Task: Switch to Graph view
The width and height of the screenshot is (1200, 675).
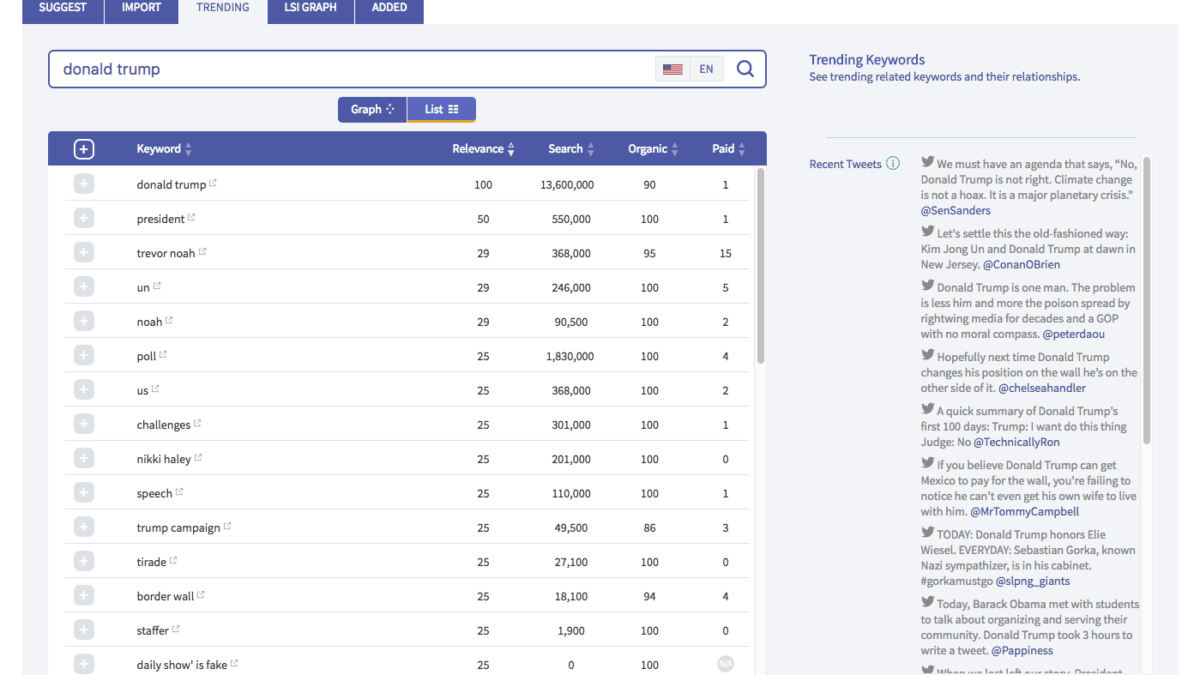Action: (372, 109)
